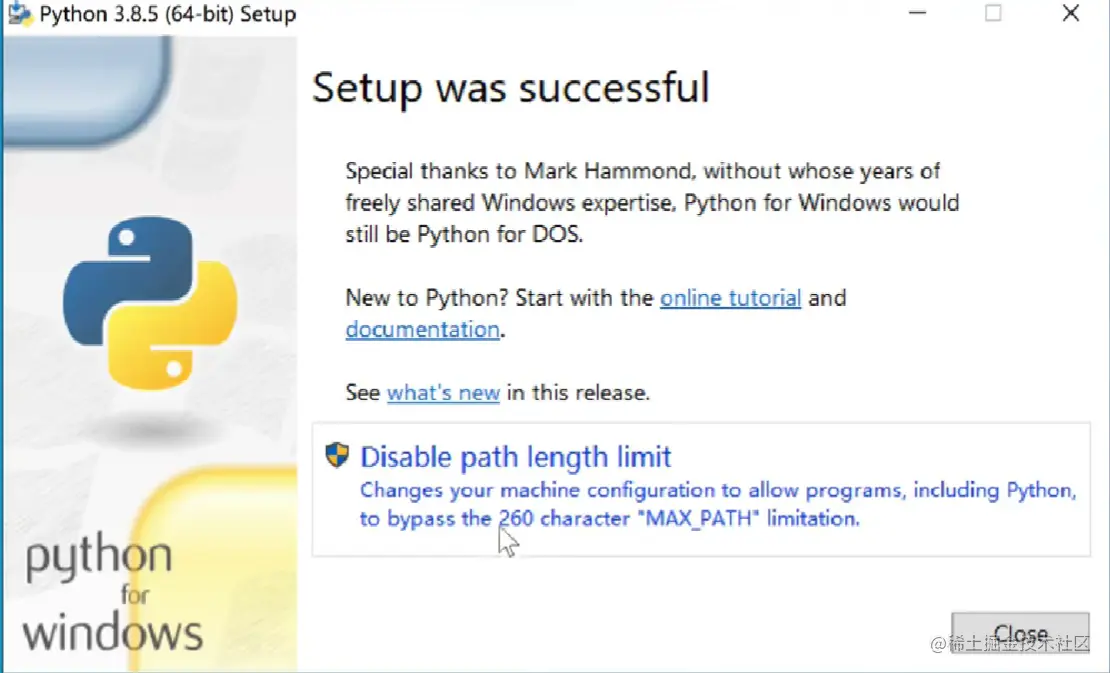
Task: Click the UAC shield icon
Action: (337, 456)
